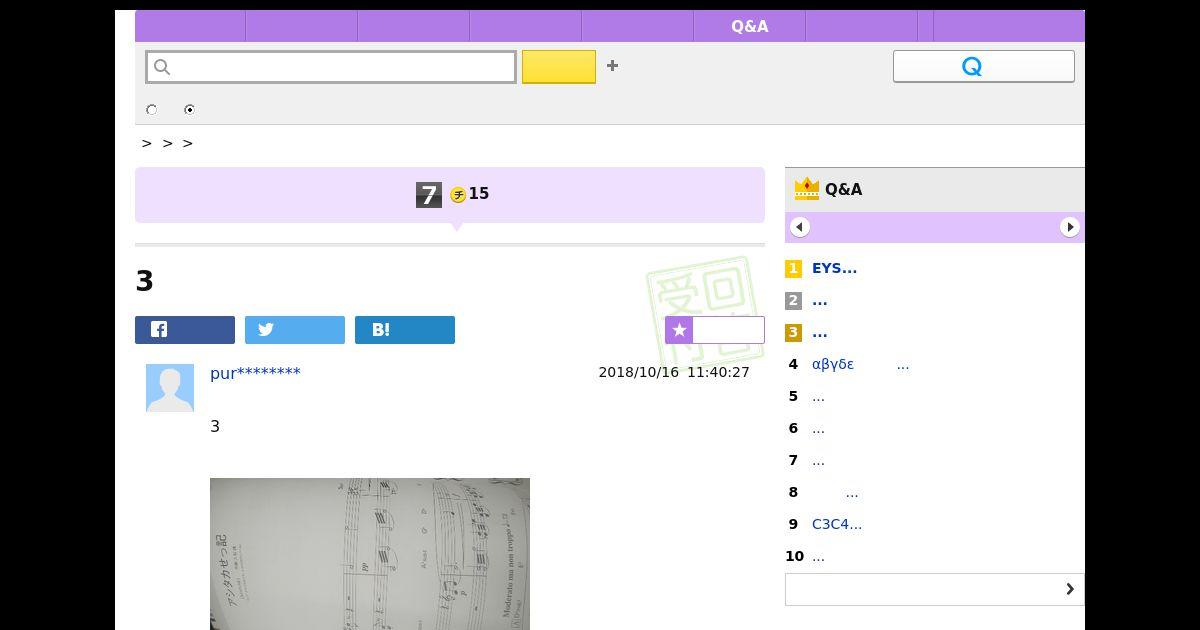Click the chevron box below ranking list
Viewport: 1200px width, 630px height.
point(935,589)
